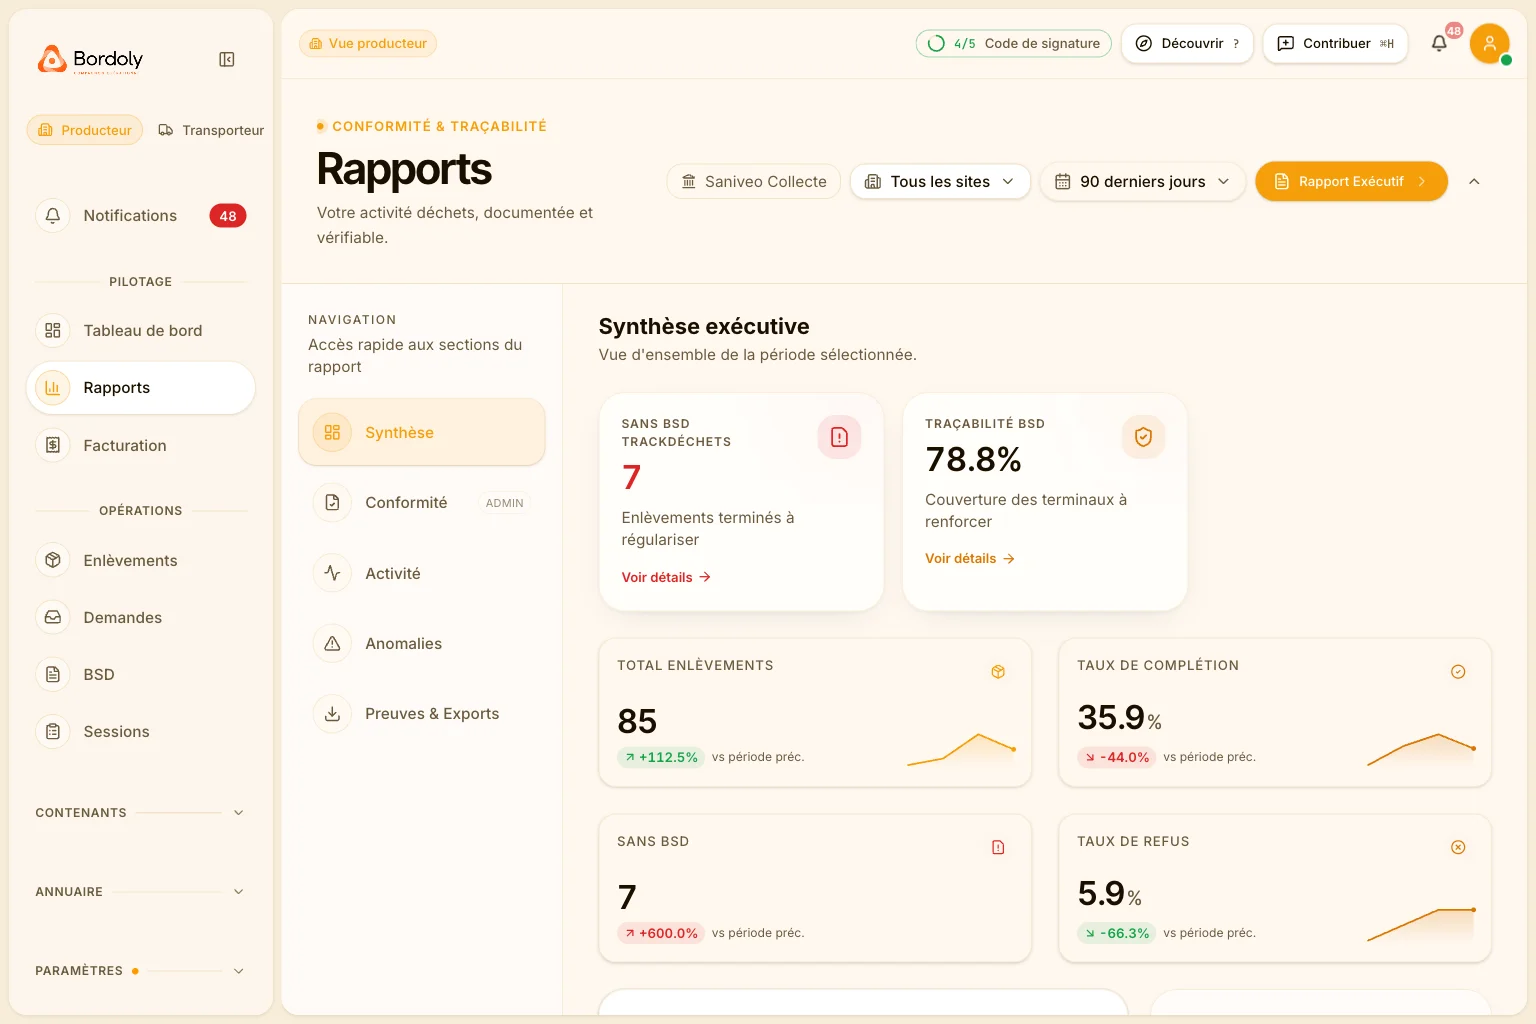This screenshot has height=1024, width=1536.
Task: Select the Synthèse report section
Action: 422,432
